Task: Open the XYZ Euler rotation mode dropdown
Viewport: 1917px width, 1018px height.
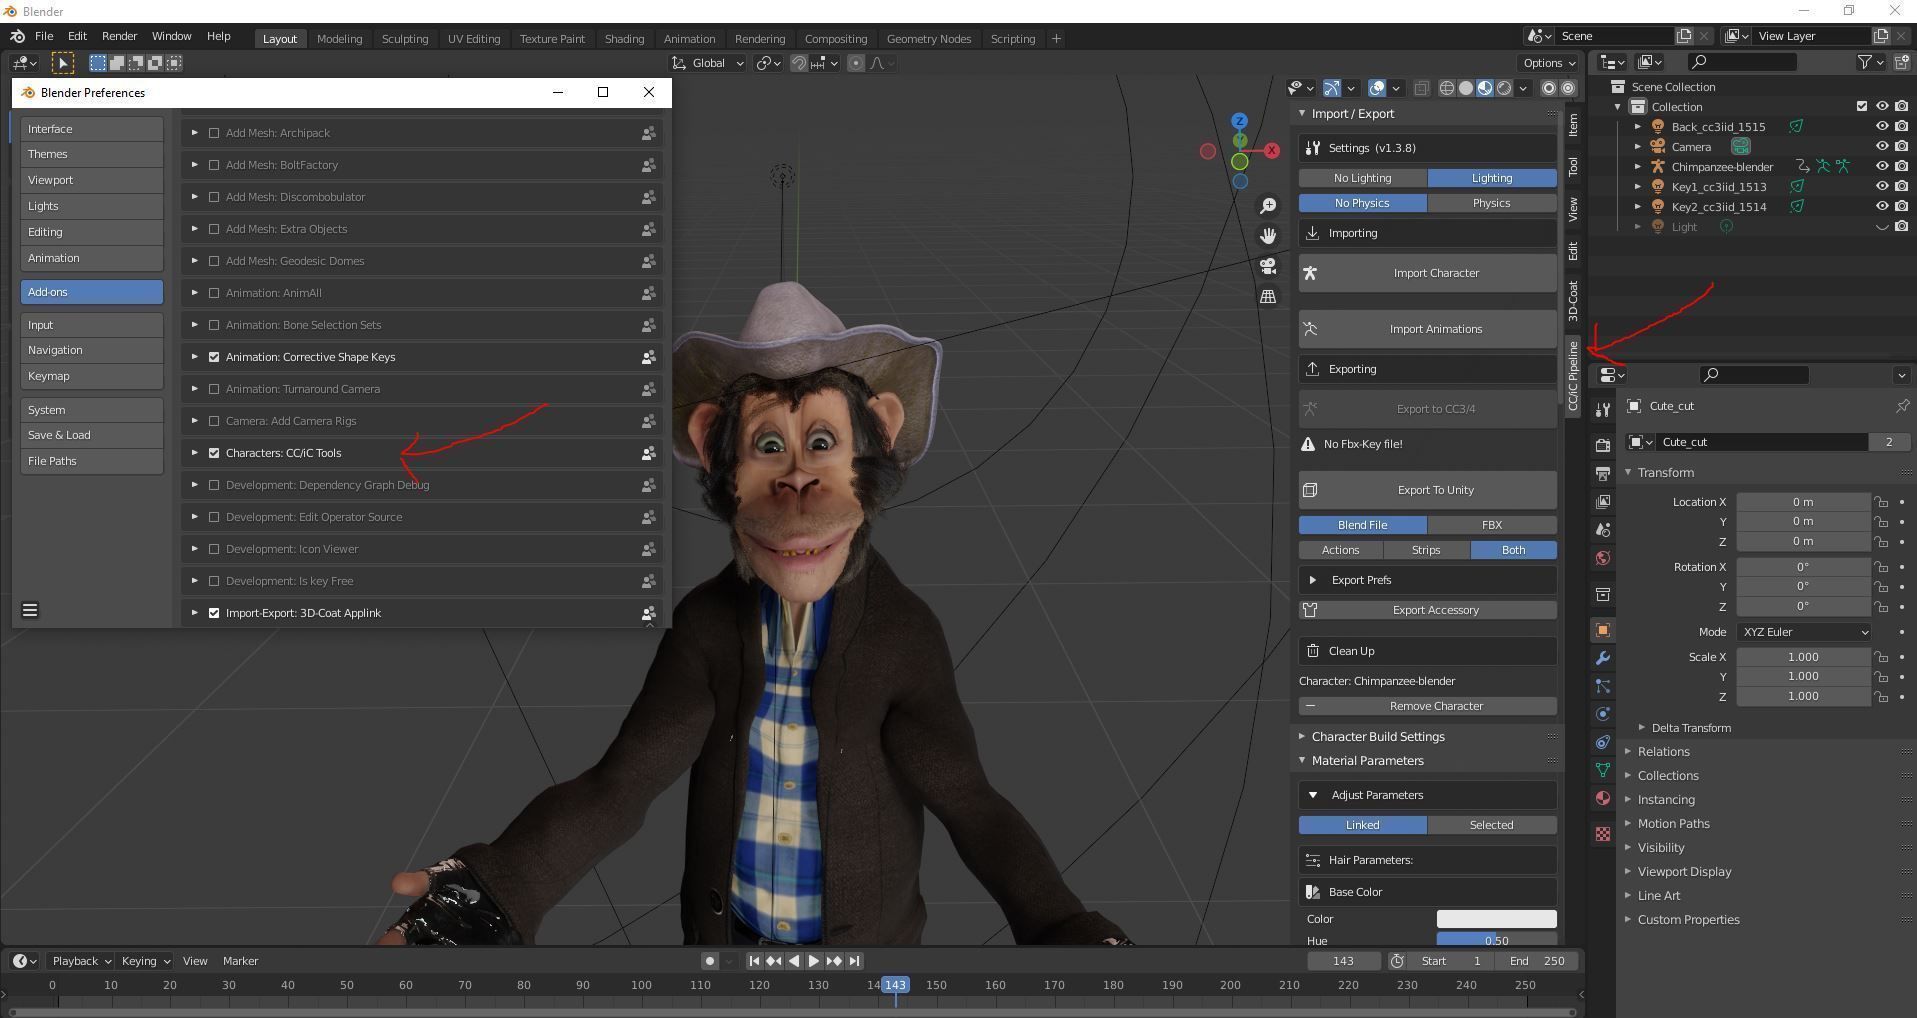Action: pyautogui.click(x=1803, y=632)
